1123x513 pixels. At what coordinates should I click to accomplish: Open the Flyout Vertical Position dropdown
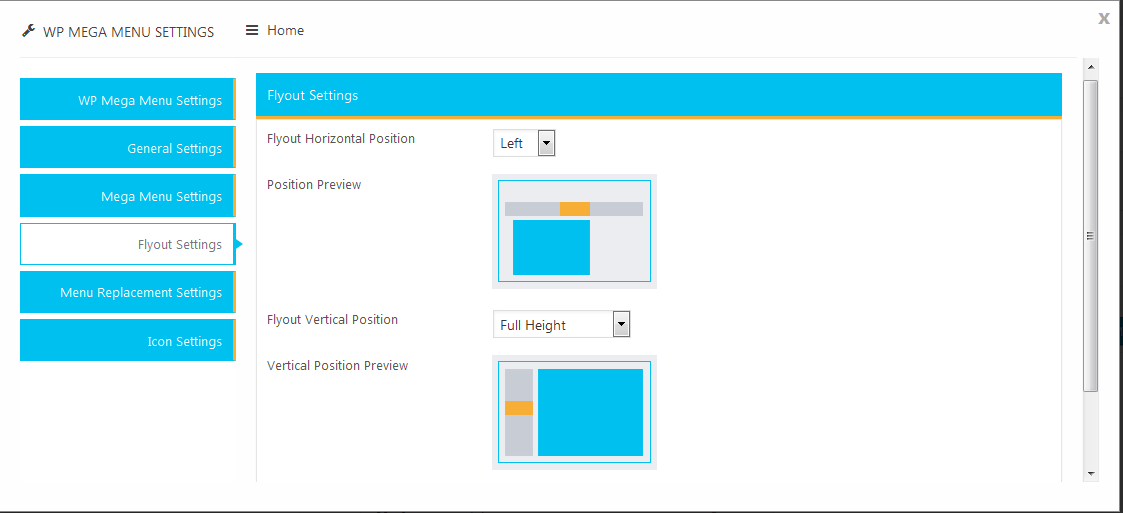point(562,325)
